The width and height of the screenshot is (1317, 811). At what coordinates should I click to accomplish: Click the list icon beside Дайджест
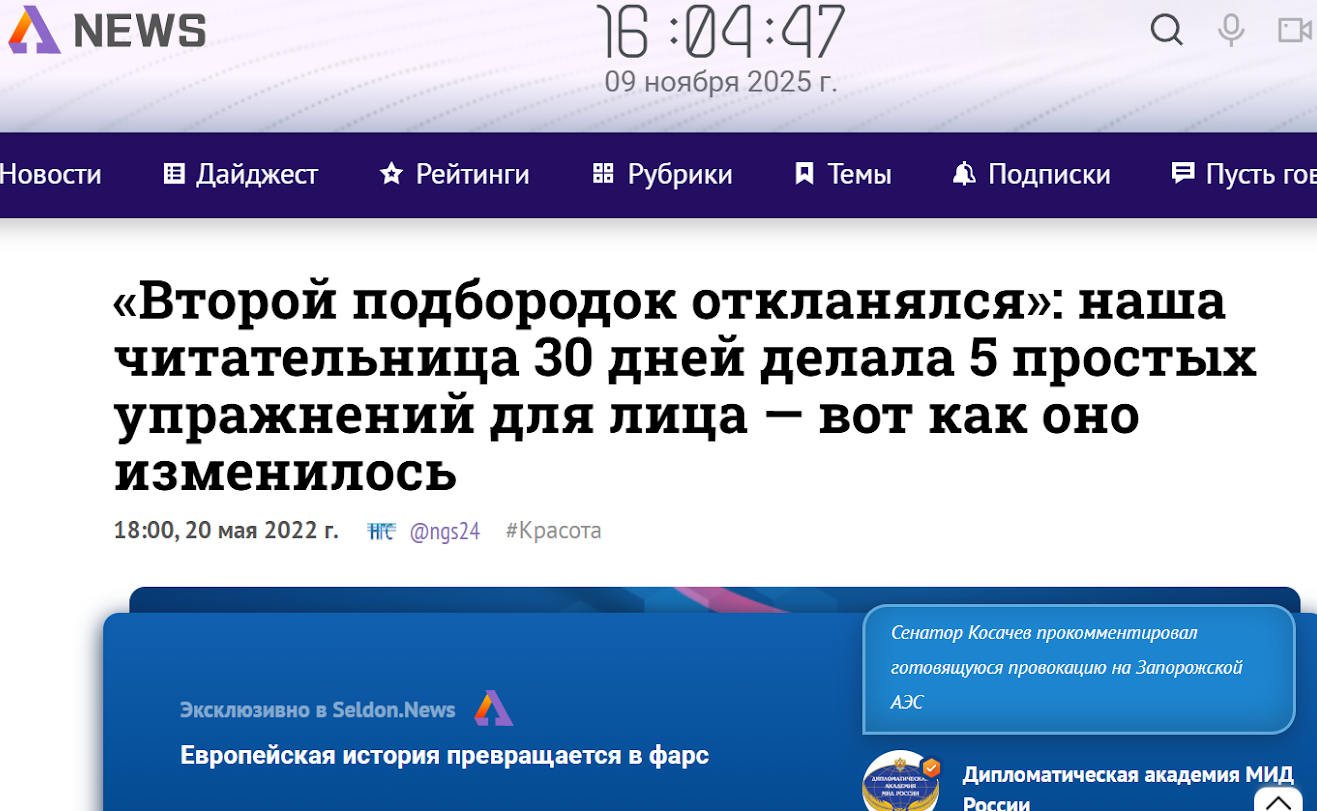(174, 174)
